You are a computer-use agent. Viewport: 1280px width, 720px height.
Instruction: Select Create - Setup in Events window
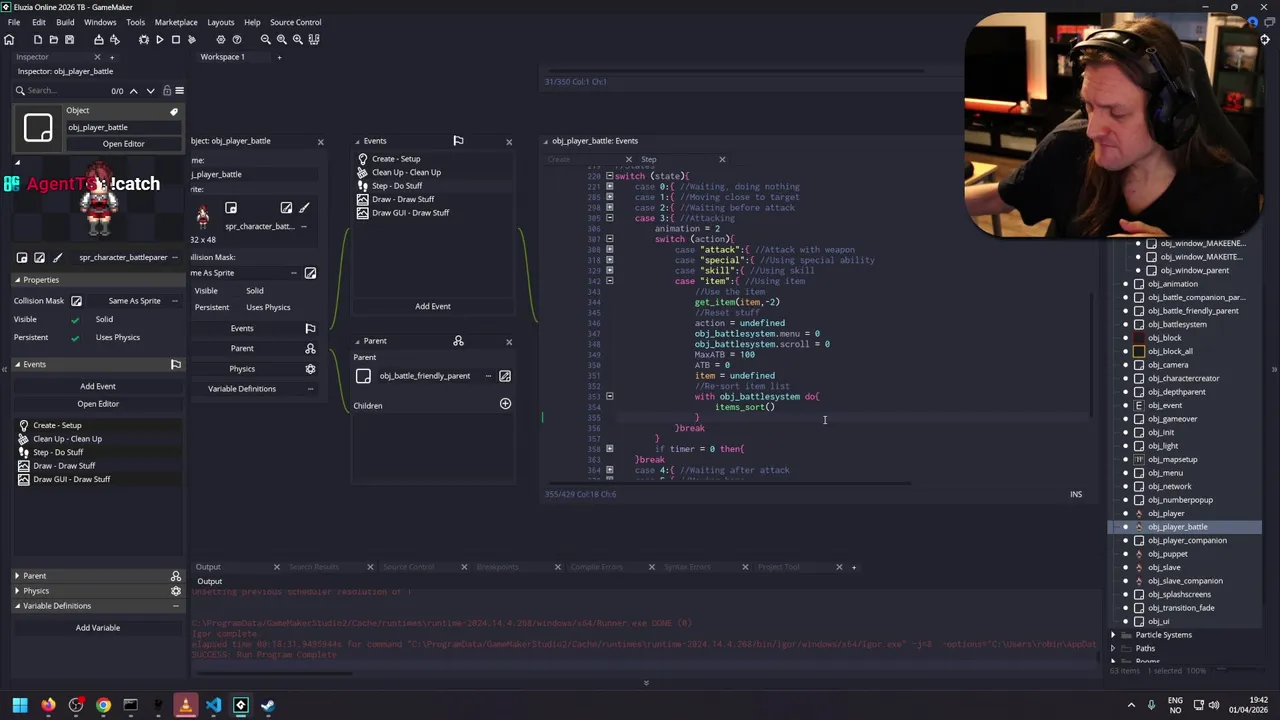click(x=396, y=159)
